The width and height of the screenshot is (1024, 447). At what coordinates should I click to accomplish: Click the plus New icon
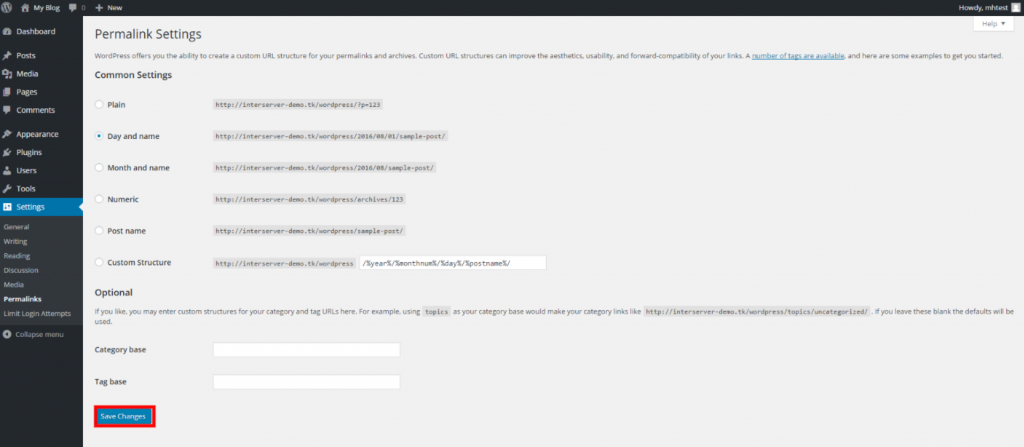tap(99, 8)
